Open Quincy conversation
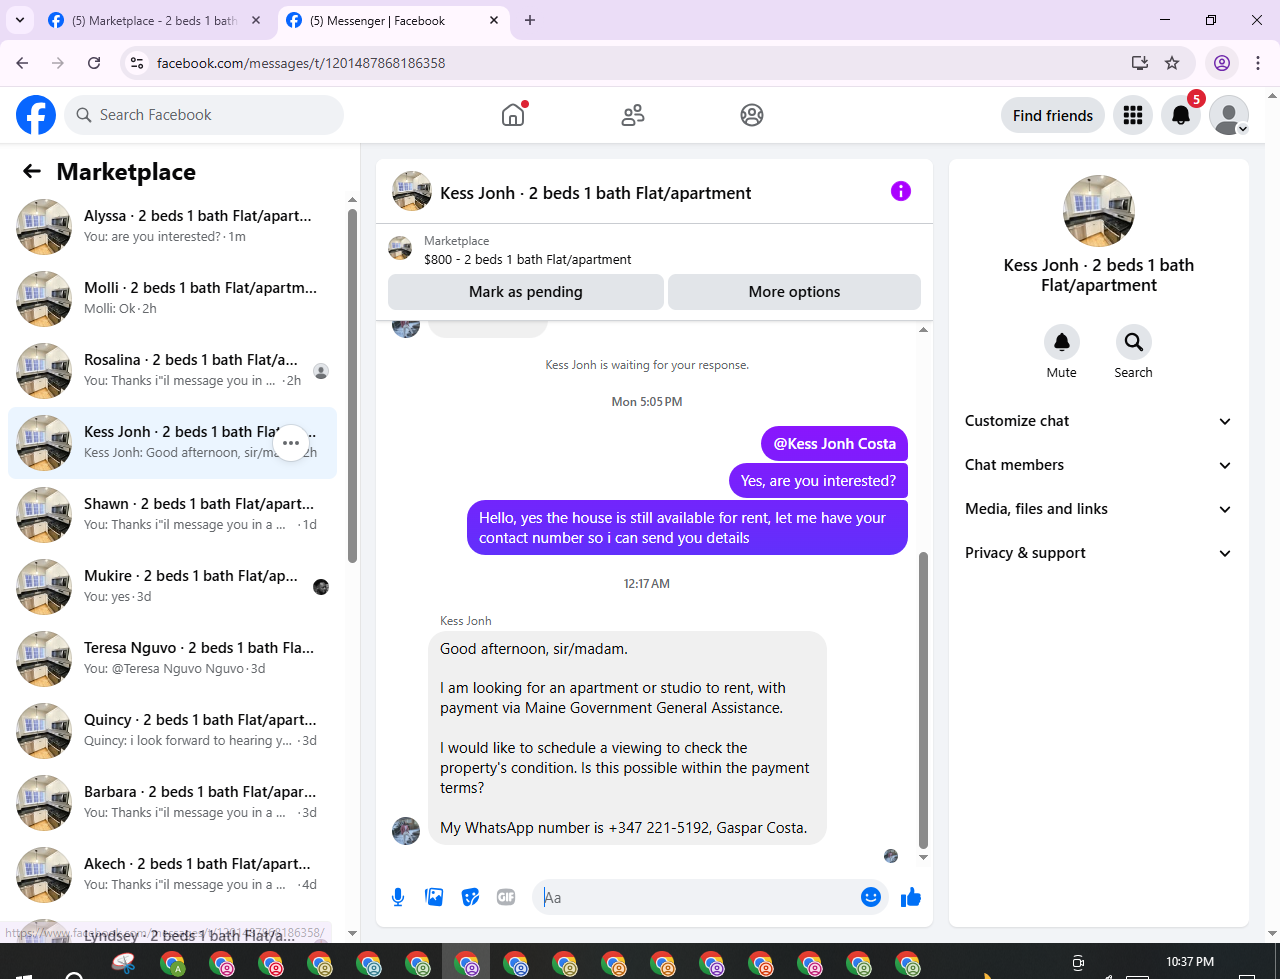The width and height of the screenshot is (1280, 979). tap(172, 731)
